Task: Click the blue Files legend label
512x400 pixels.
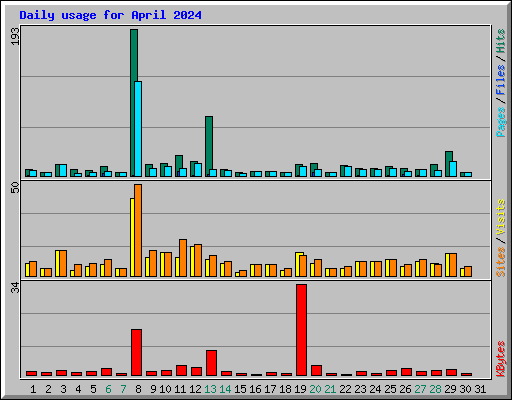Action: tap(501, 80)
